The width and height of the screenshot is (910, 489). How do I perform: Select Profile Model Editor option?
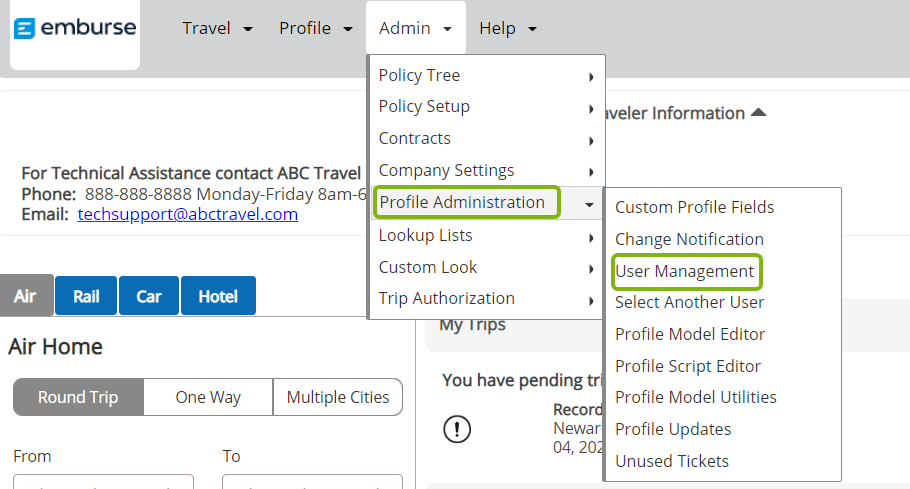(x=690, y=334)
